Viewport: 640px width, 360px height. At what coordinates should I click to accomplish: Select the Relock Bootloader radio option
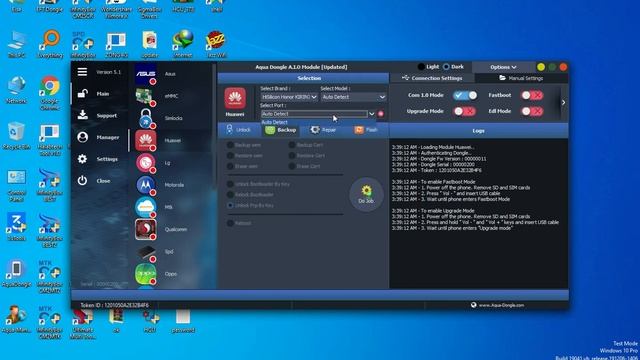point(230,195)
